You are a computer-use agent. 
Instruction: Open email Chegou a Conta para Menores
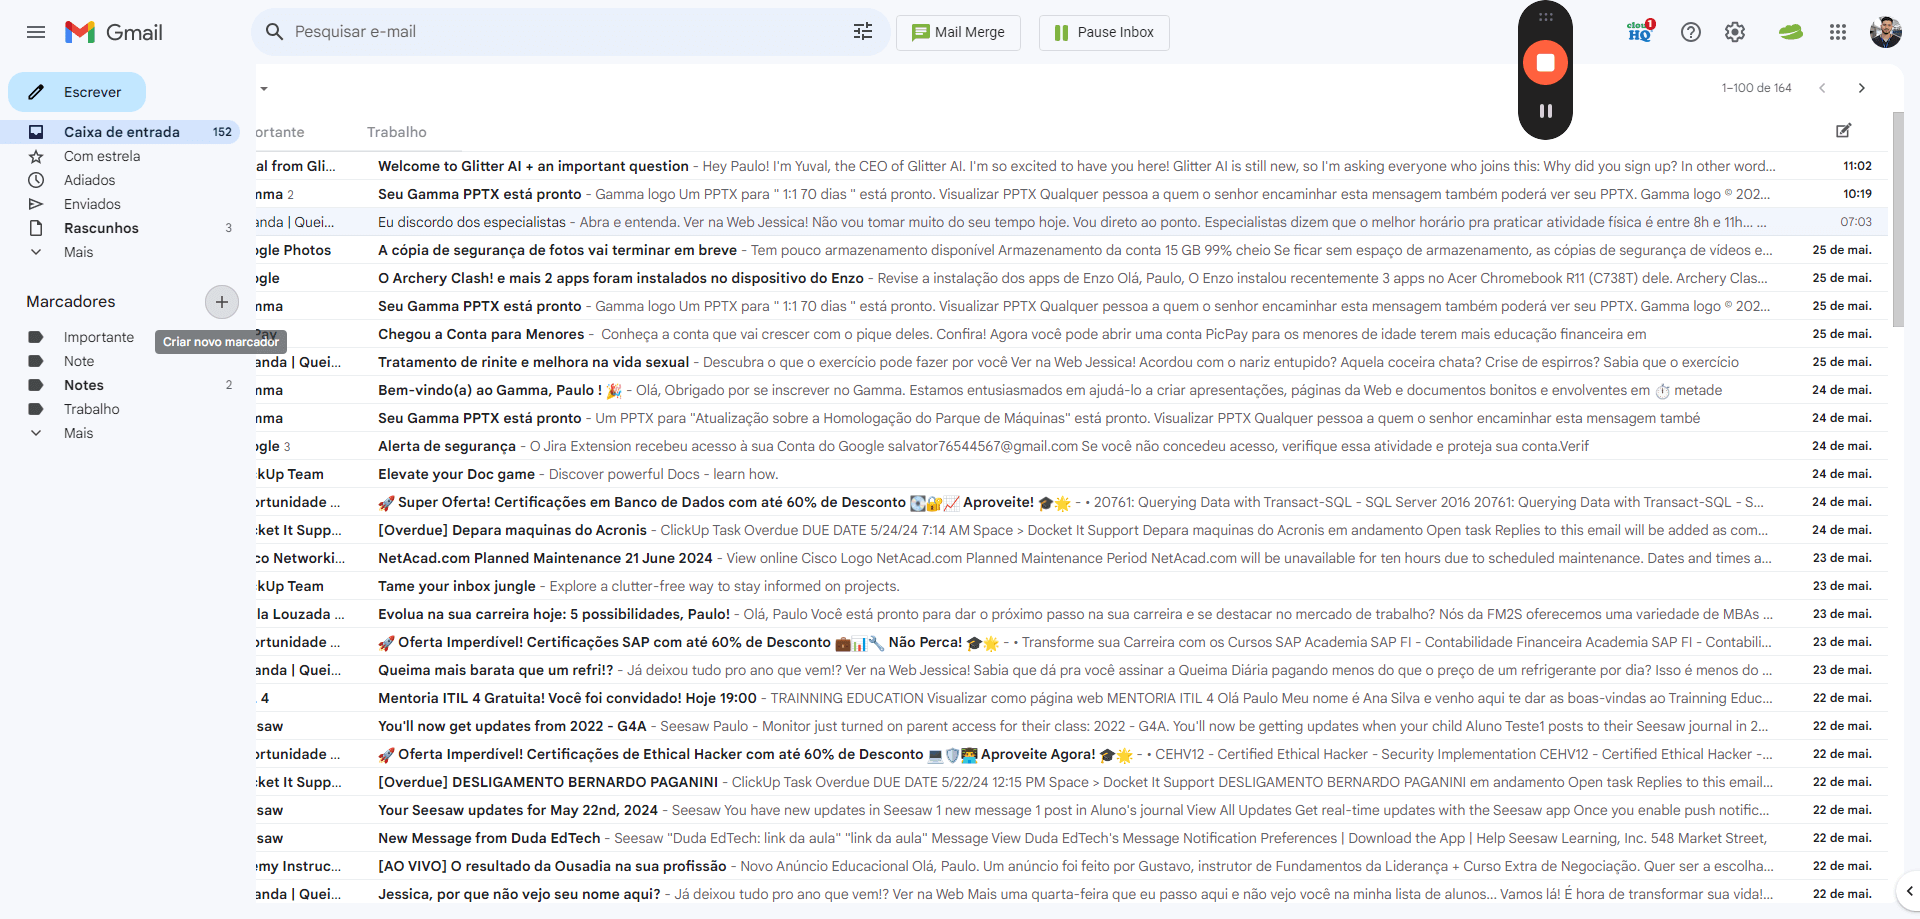click(1072, 334)
